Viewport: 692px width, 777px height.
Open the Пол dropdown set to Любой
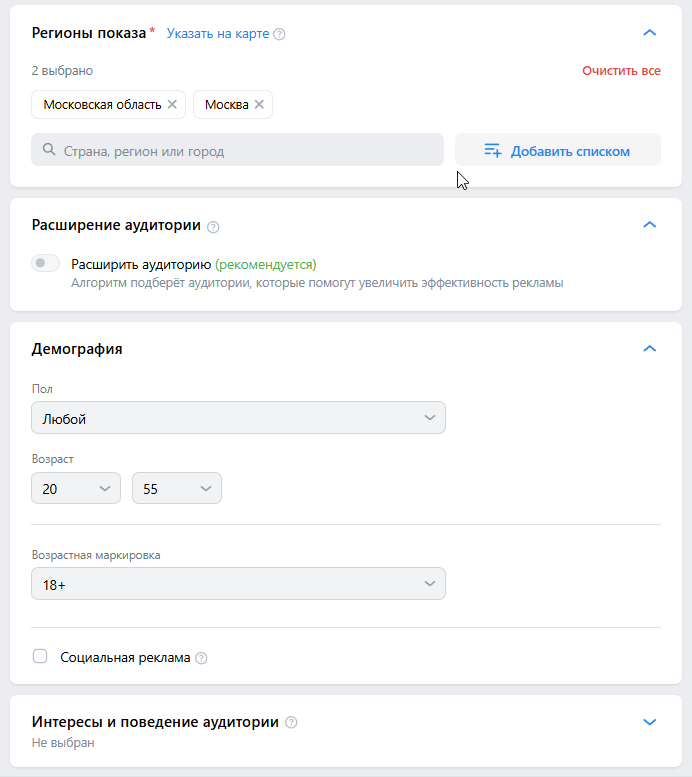pos(238,418)
